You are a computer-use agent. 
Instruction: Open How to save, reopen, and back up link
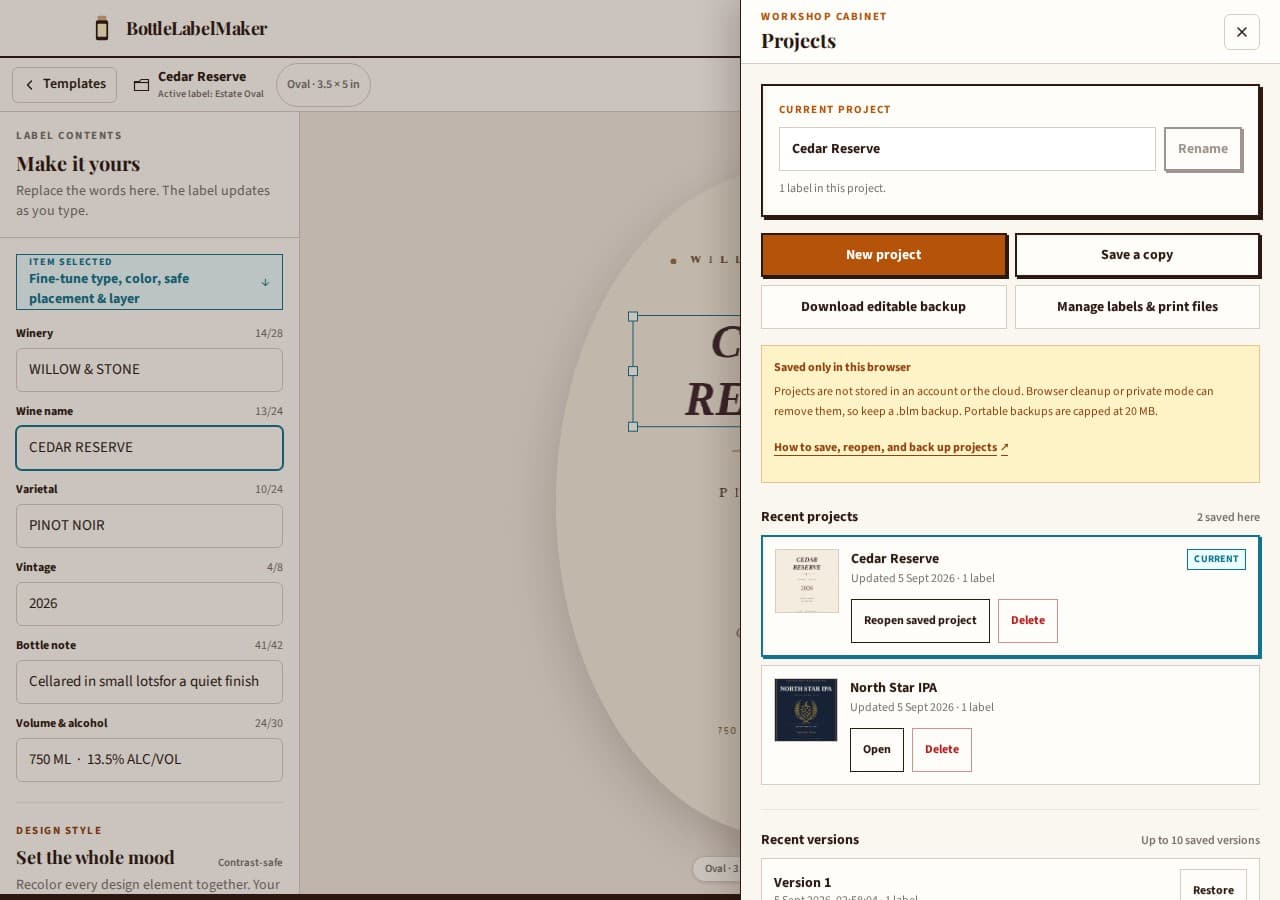tap(891, 448)
